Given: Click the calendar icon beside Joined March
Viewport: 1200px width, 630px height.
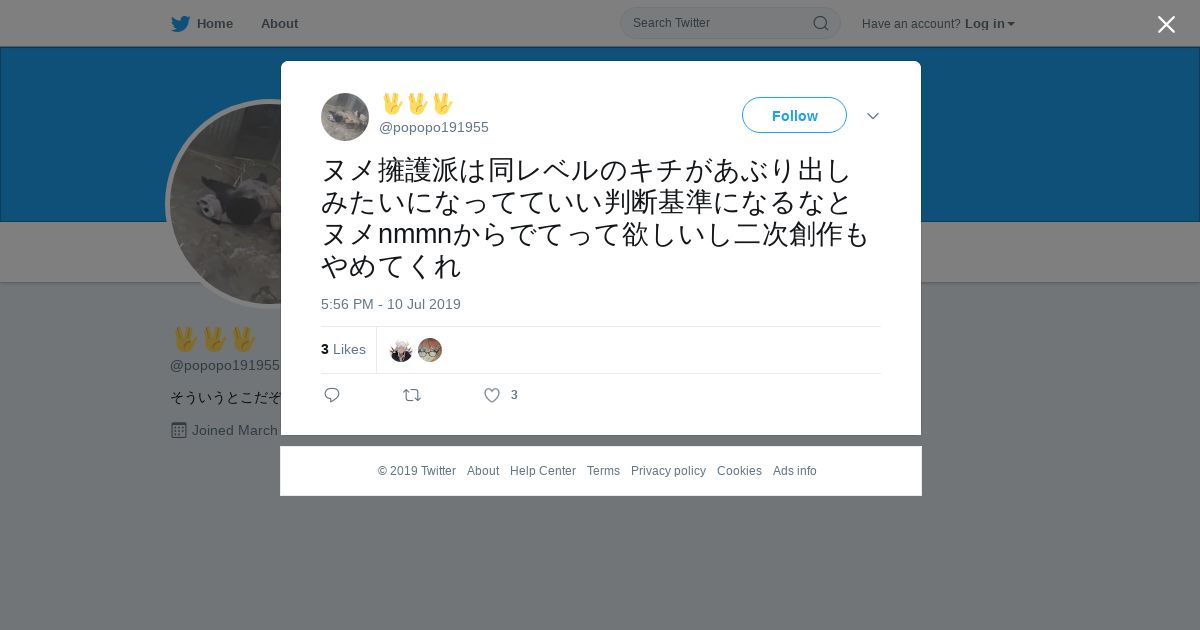Looking at the screenshot, I should pos(179,430).
